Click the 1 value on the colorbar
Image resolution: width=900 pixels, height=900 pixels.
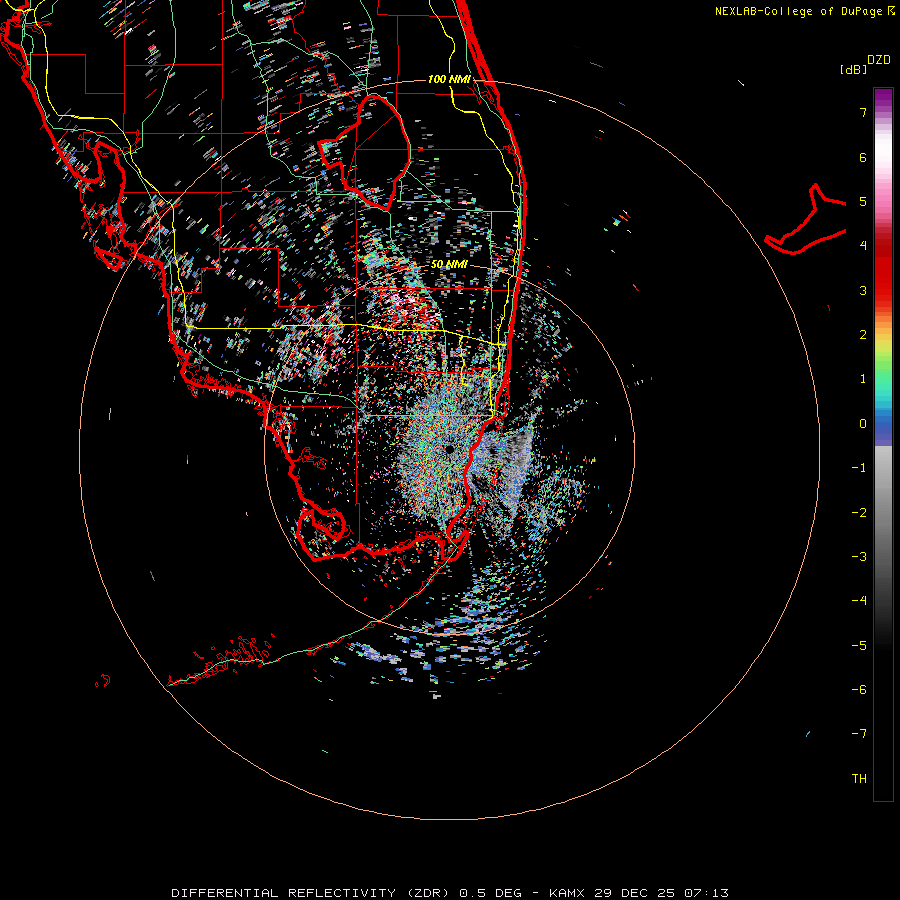click(x=863, y=379)
